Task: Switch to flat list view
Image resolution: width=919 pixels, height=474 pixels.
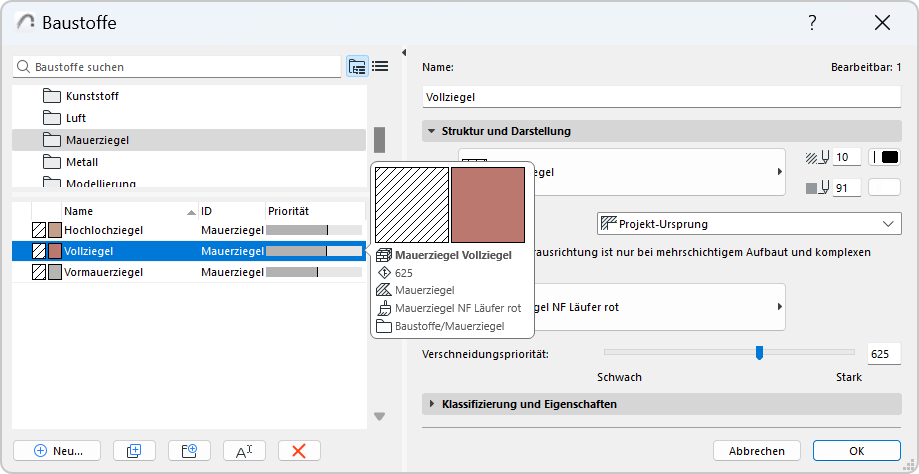Action: [x=380, y=67]
